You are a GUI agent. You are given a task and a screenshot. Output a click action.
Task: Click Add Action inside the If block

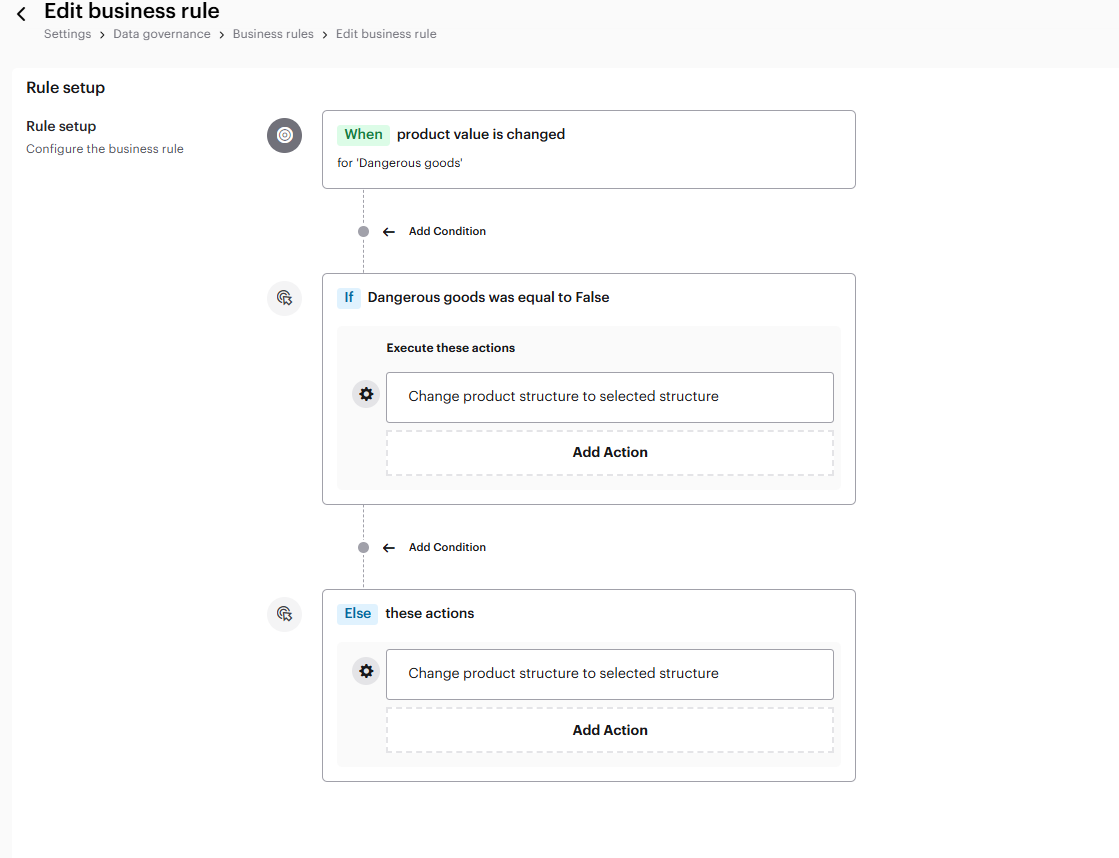pyautogui.click(x=609, y=452)
